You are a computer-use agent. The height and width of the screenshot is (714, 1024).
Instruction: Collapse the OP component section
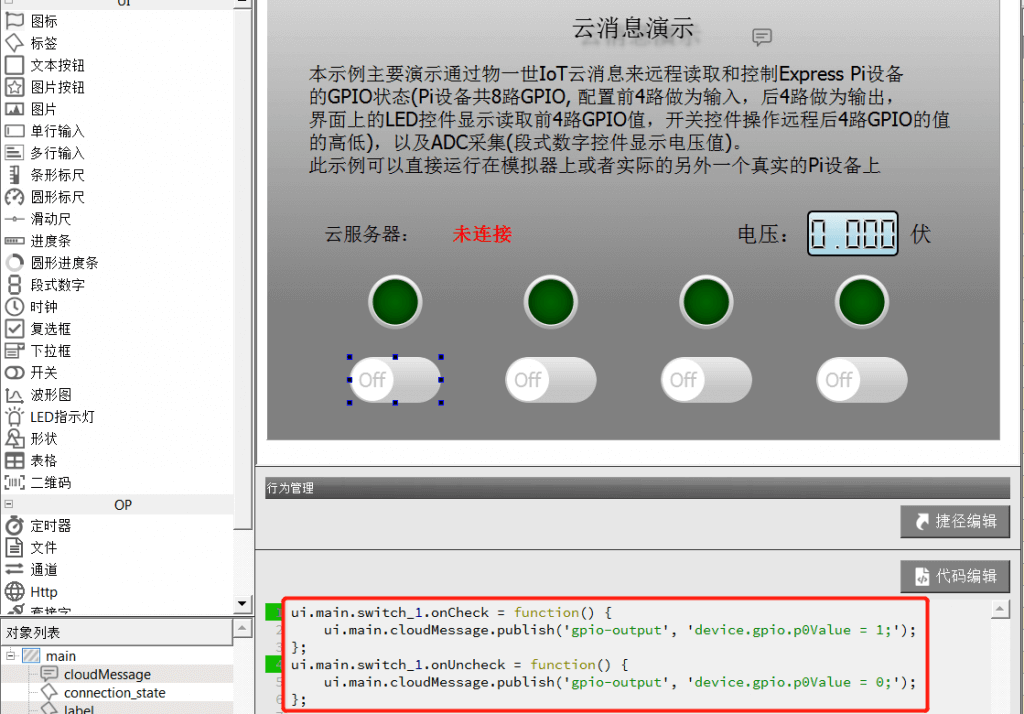[x=9, y=504]
